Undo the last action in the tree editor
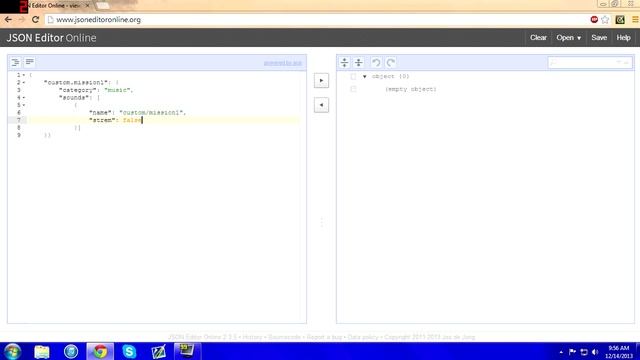 coord(376,62)
